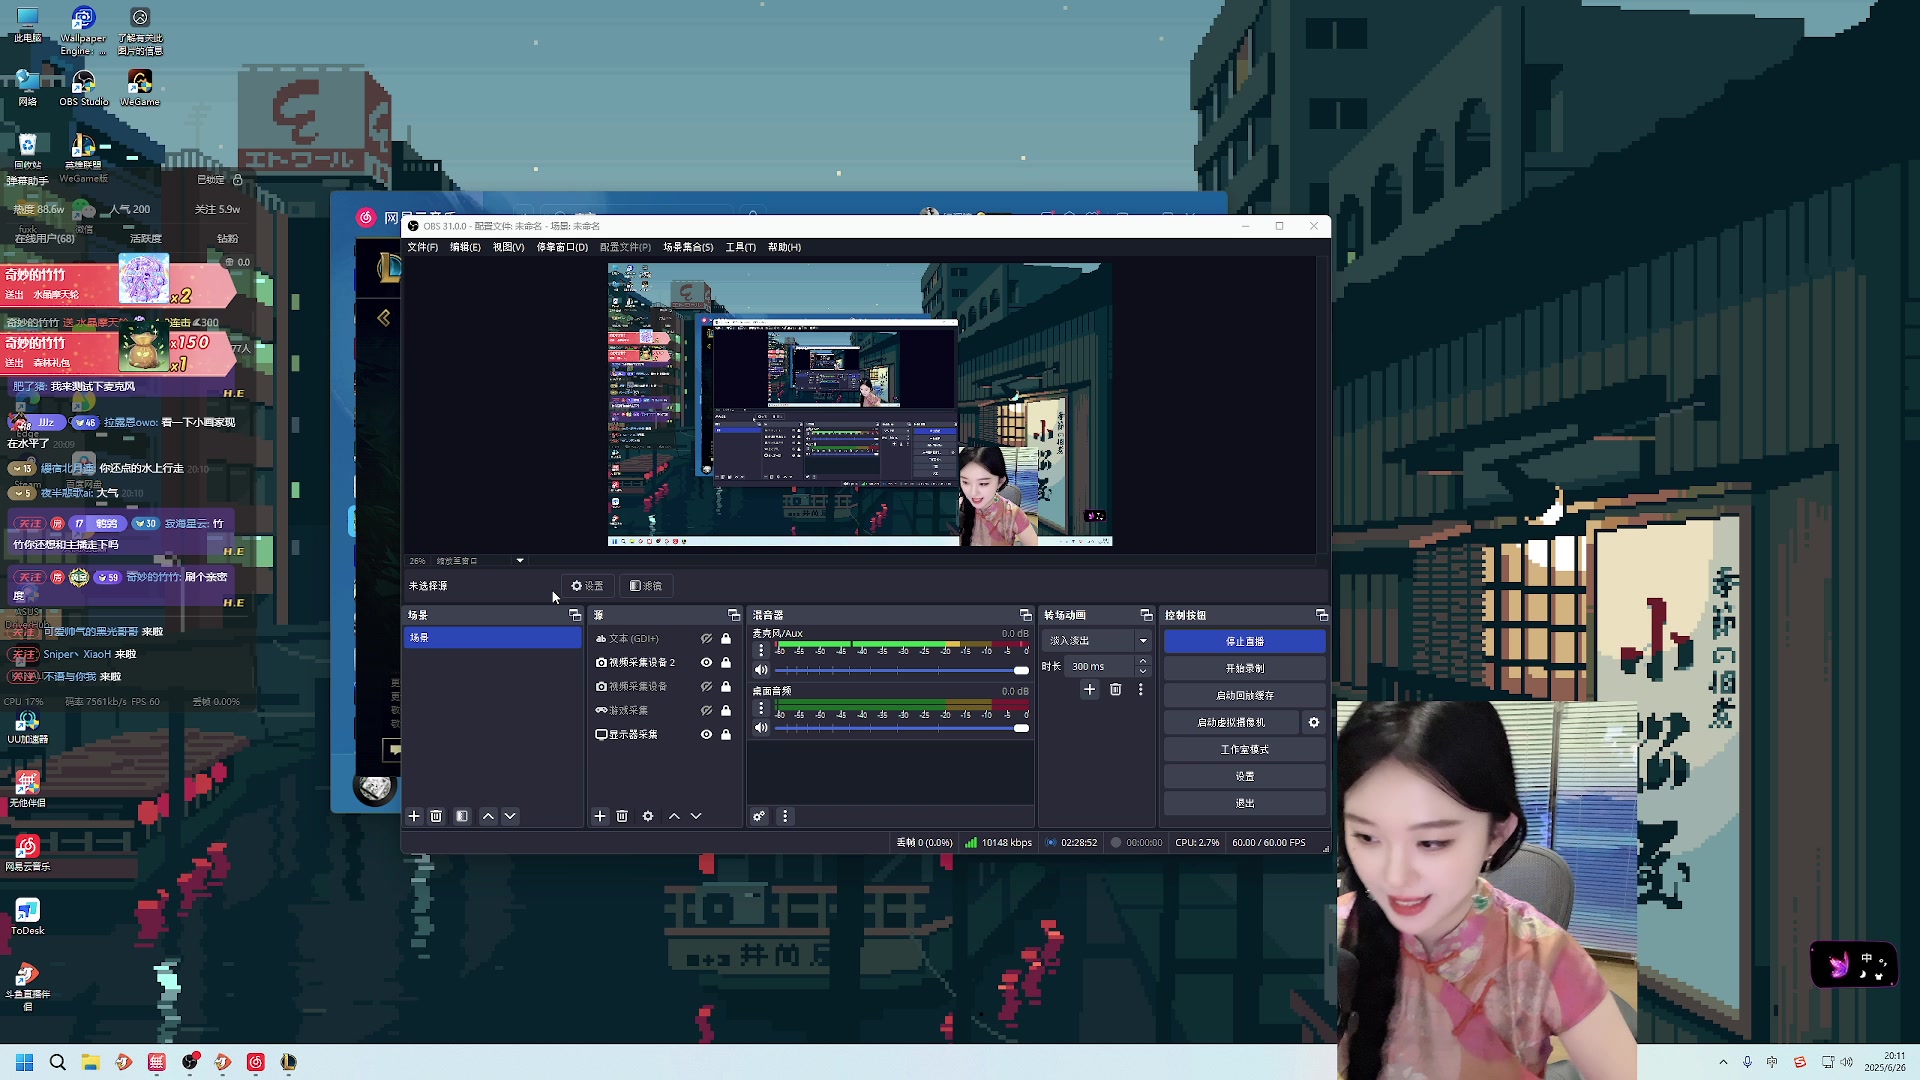Open OBS Studio desktop shortcut

(84, 87)
